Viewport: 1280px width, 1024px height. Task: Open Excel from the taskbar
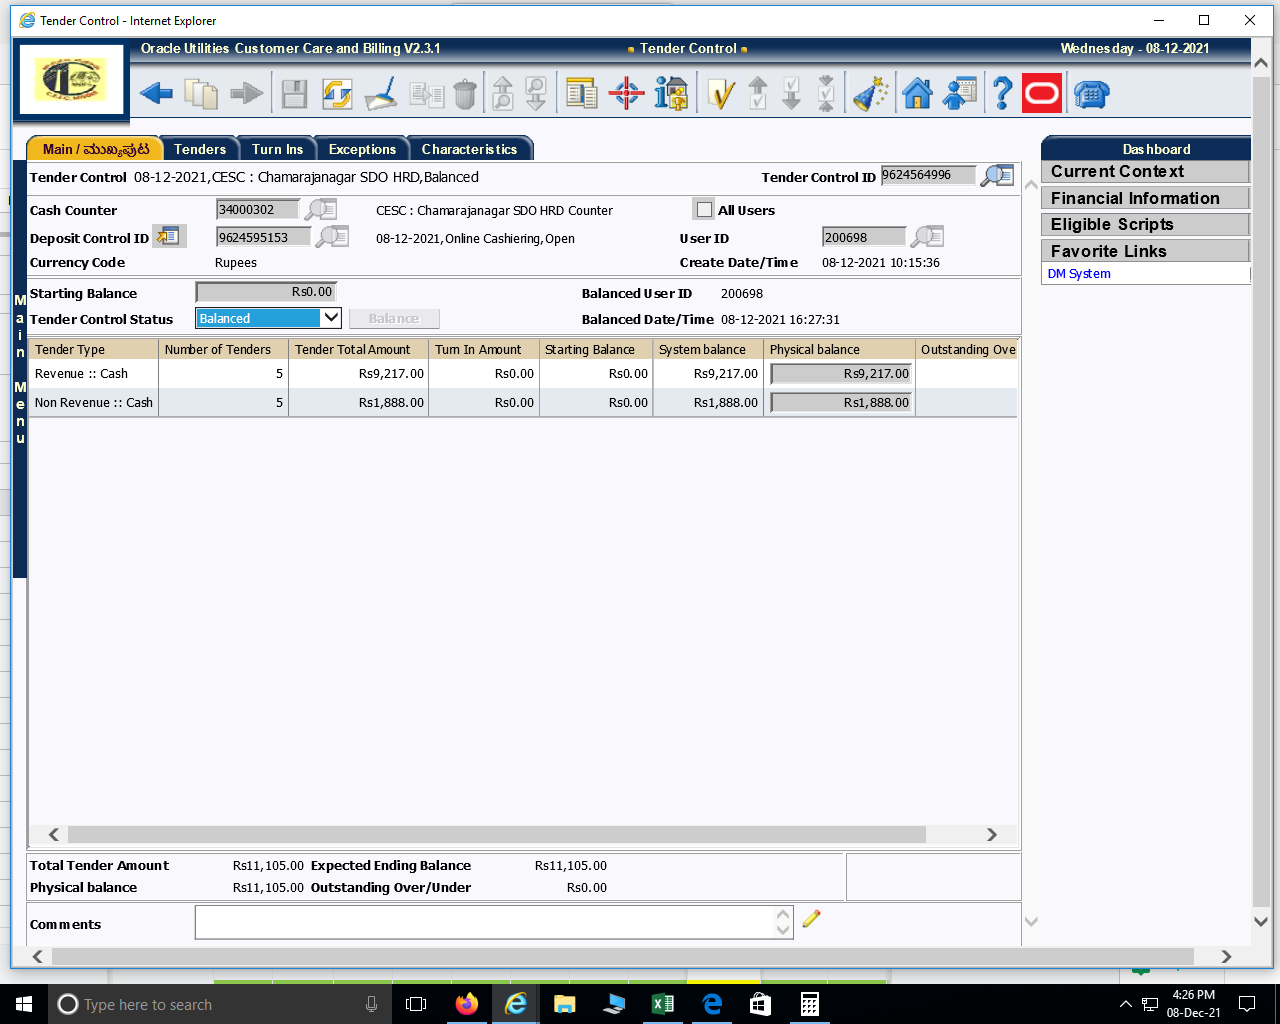pos(662,1004)
